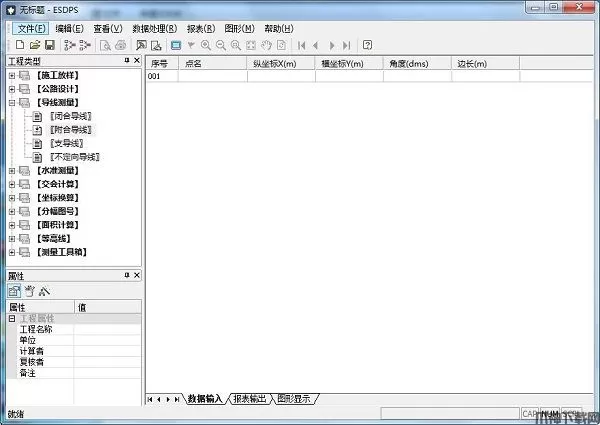Open the 数据处理(R) menu
600x425 pixels.
tap(155, 28)
